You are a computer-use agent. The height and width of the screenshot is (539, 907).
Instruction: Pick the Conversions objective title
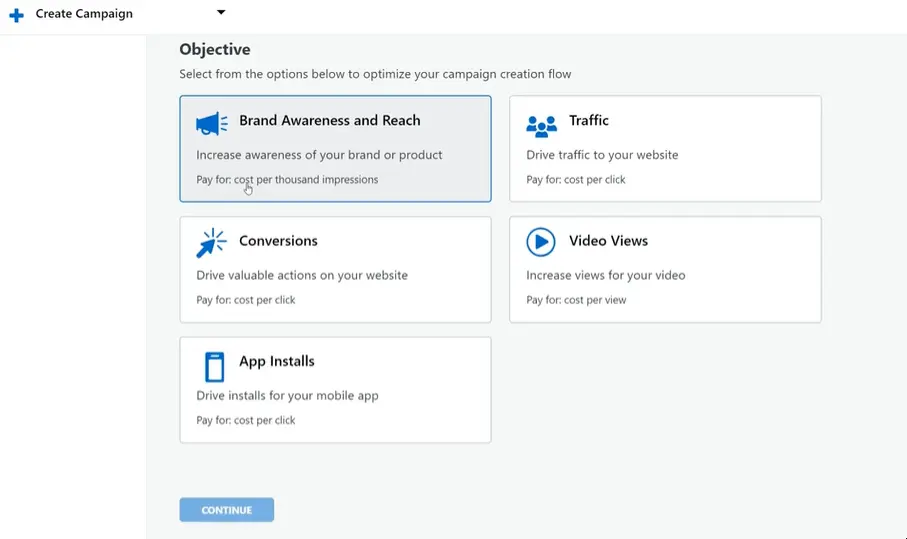[x=278, y=241]
